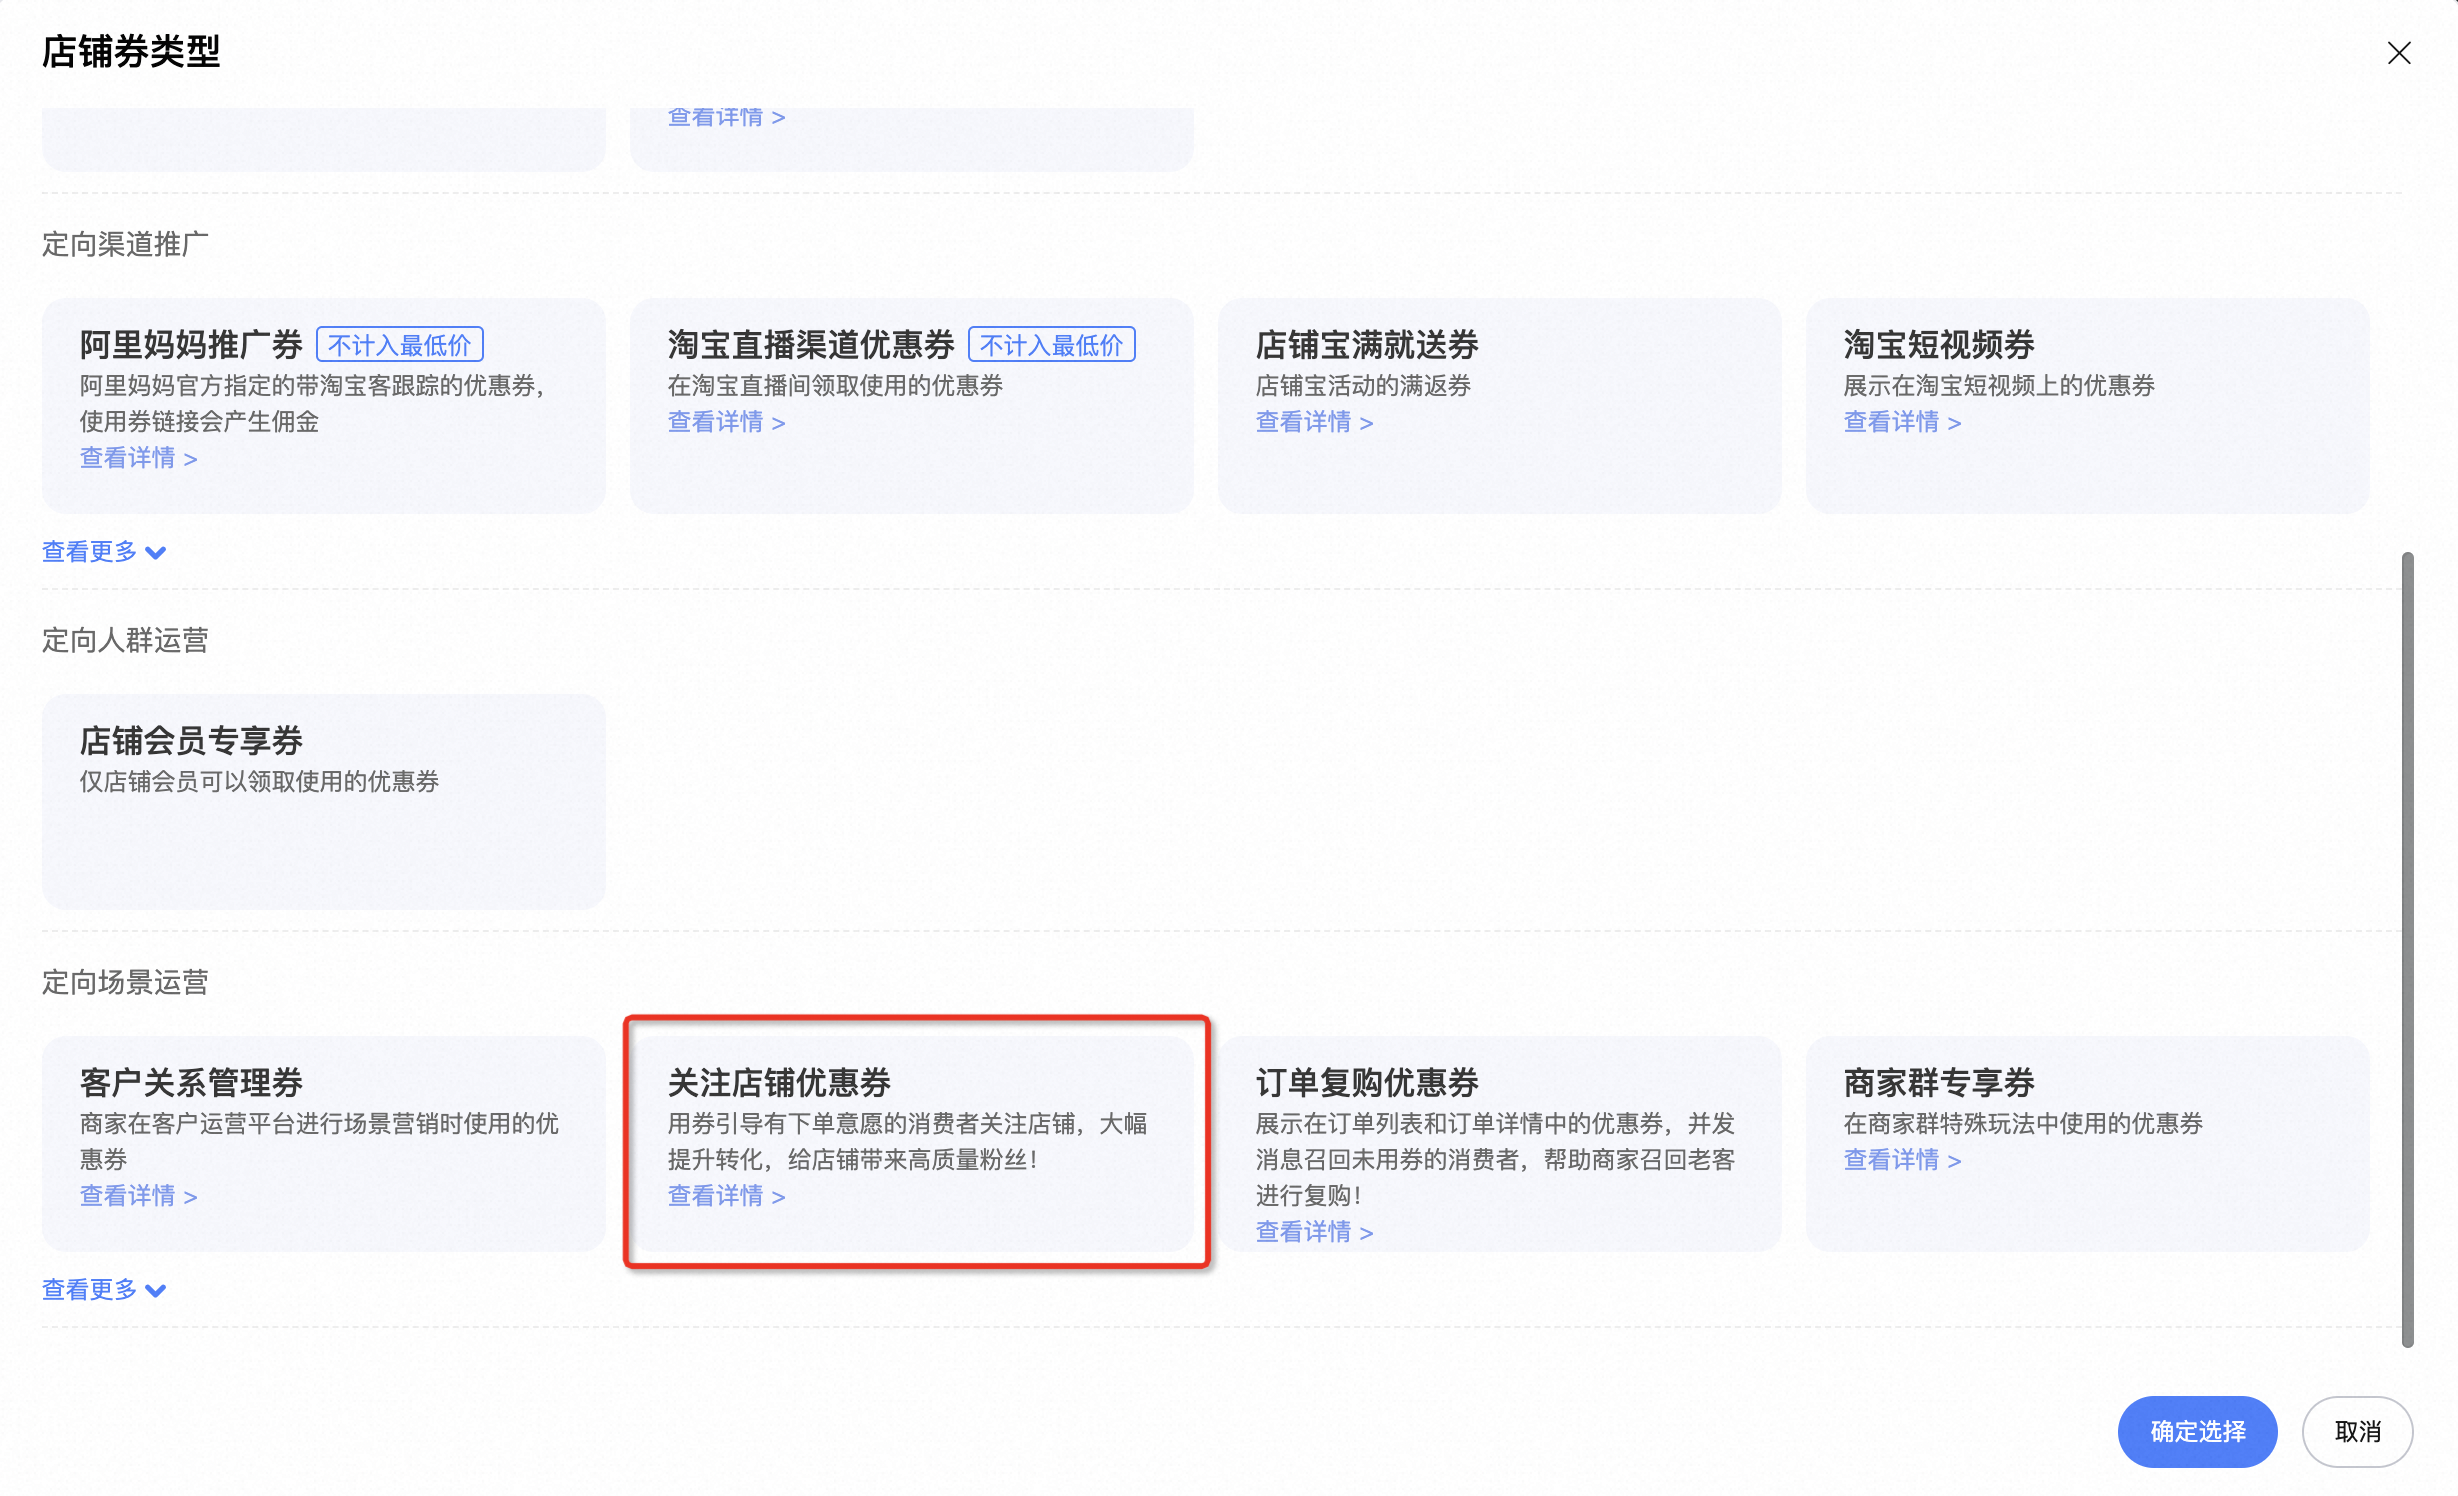The image size is (2458, 1496).
Task: Click the vertical scrollbar of the dialog
Action: (x=2407, y=949)
